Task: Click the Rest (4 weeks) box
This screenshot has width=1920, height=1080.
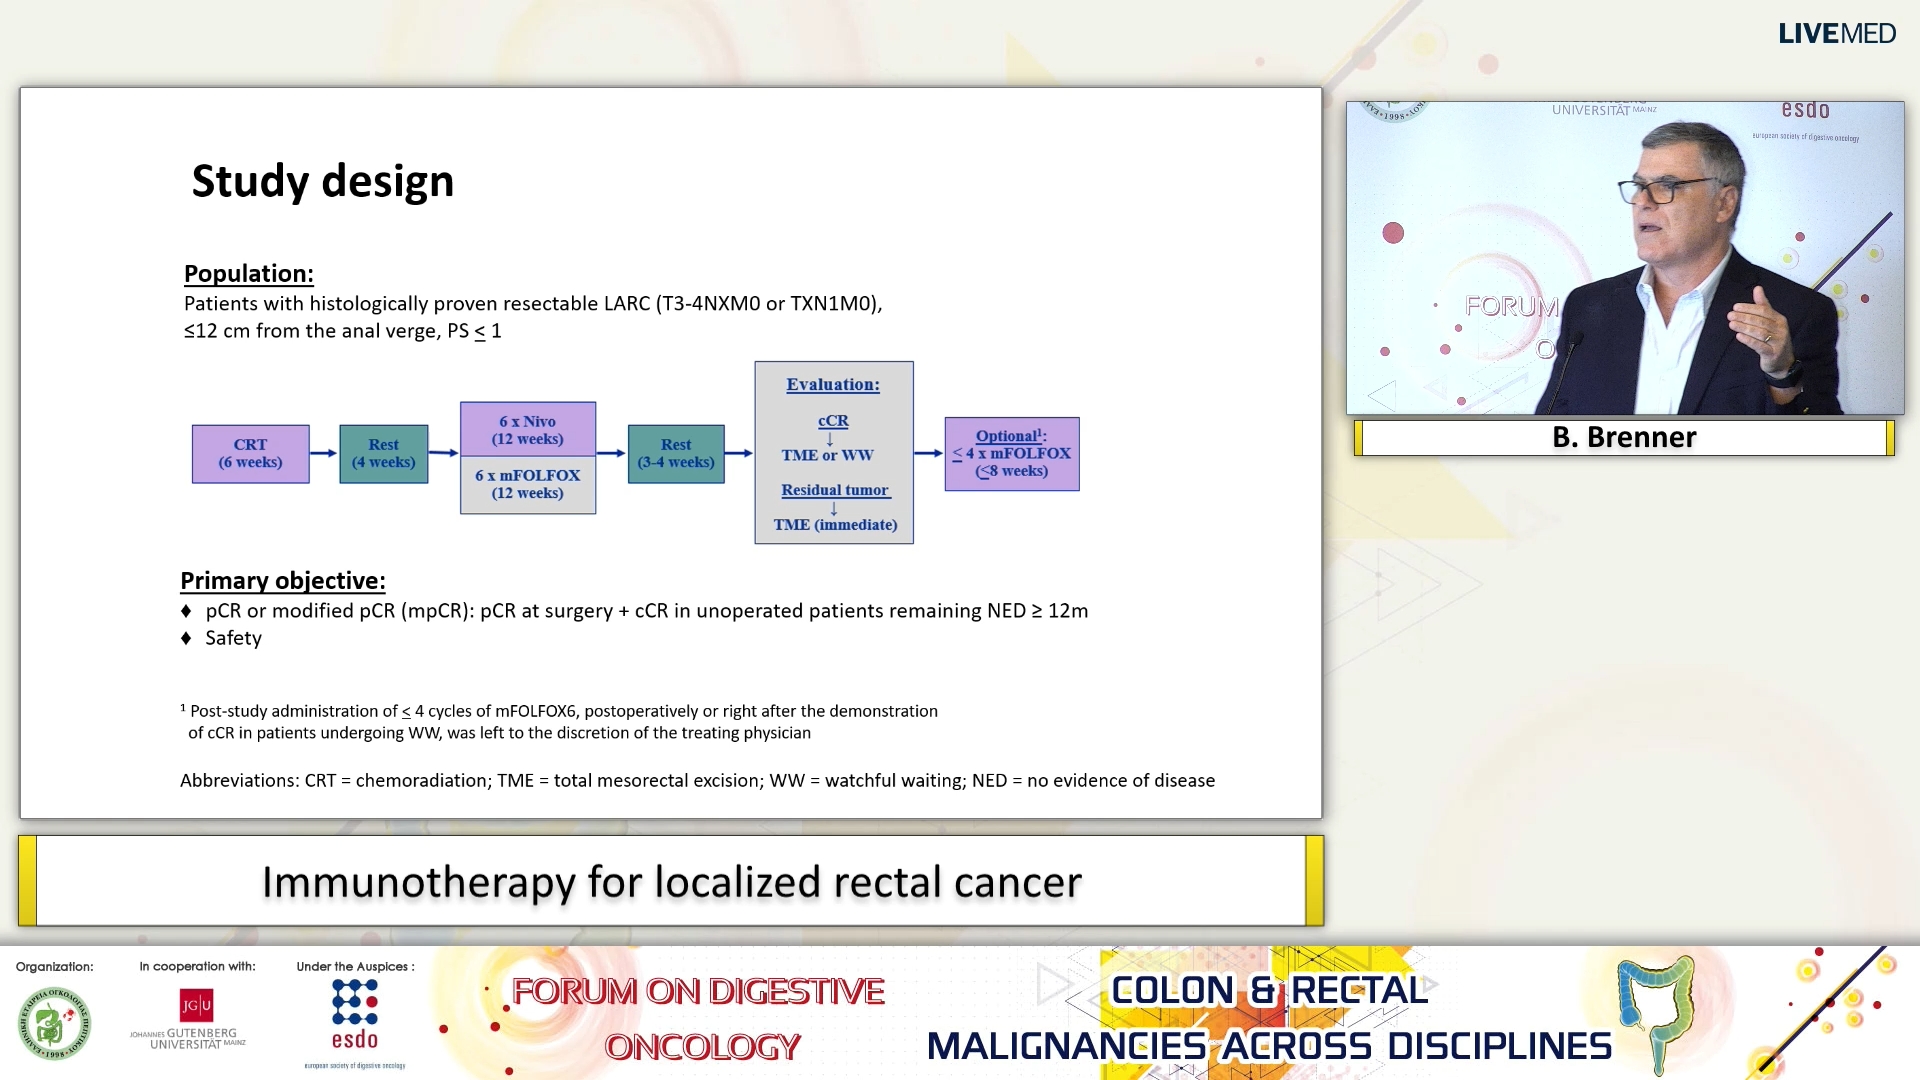Action: pyautogui.click(x=384, y=453)
